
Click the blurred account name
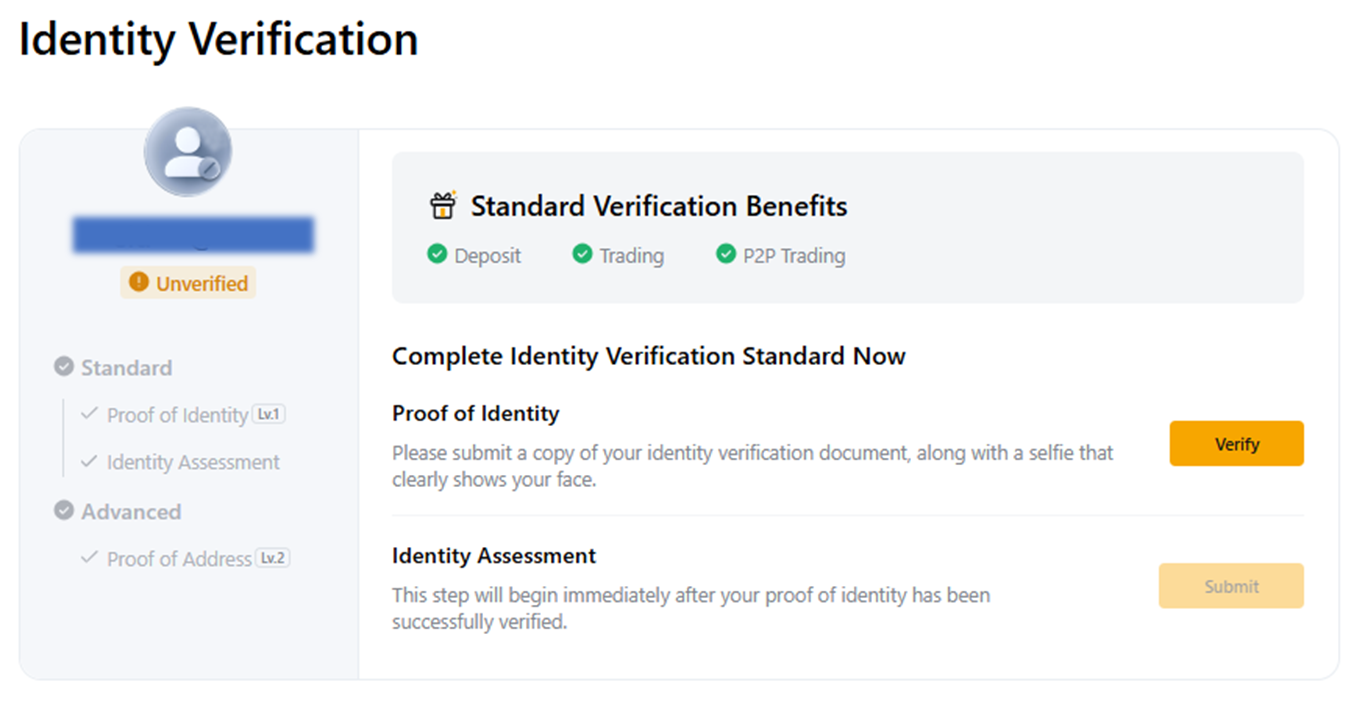193,234
